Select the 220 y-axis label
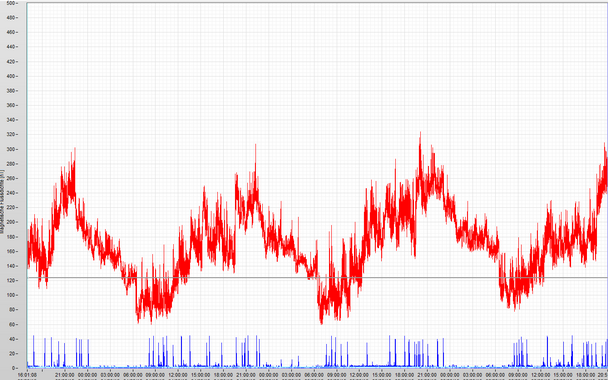 click(10, 208)
